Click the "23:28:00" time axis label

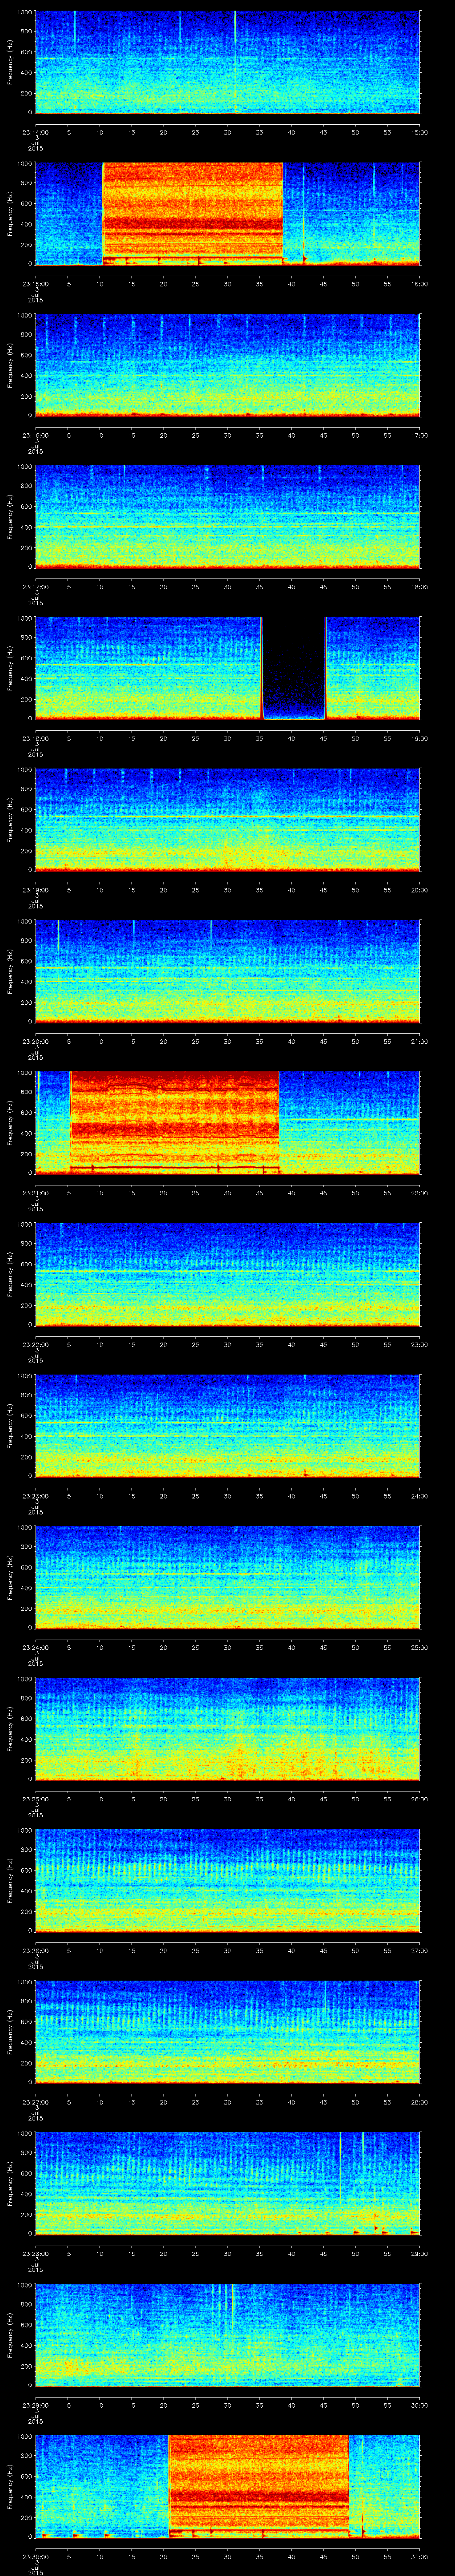click(36, 2255)
